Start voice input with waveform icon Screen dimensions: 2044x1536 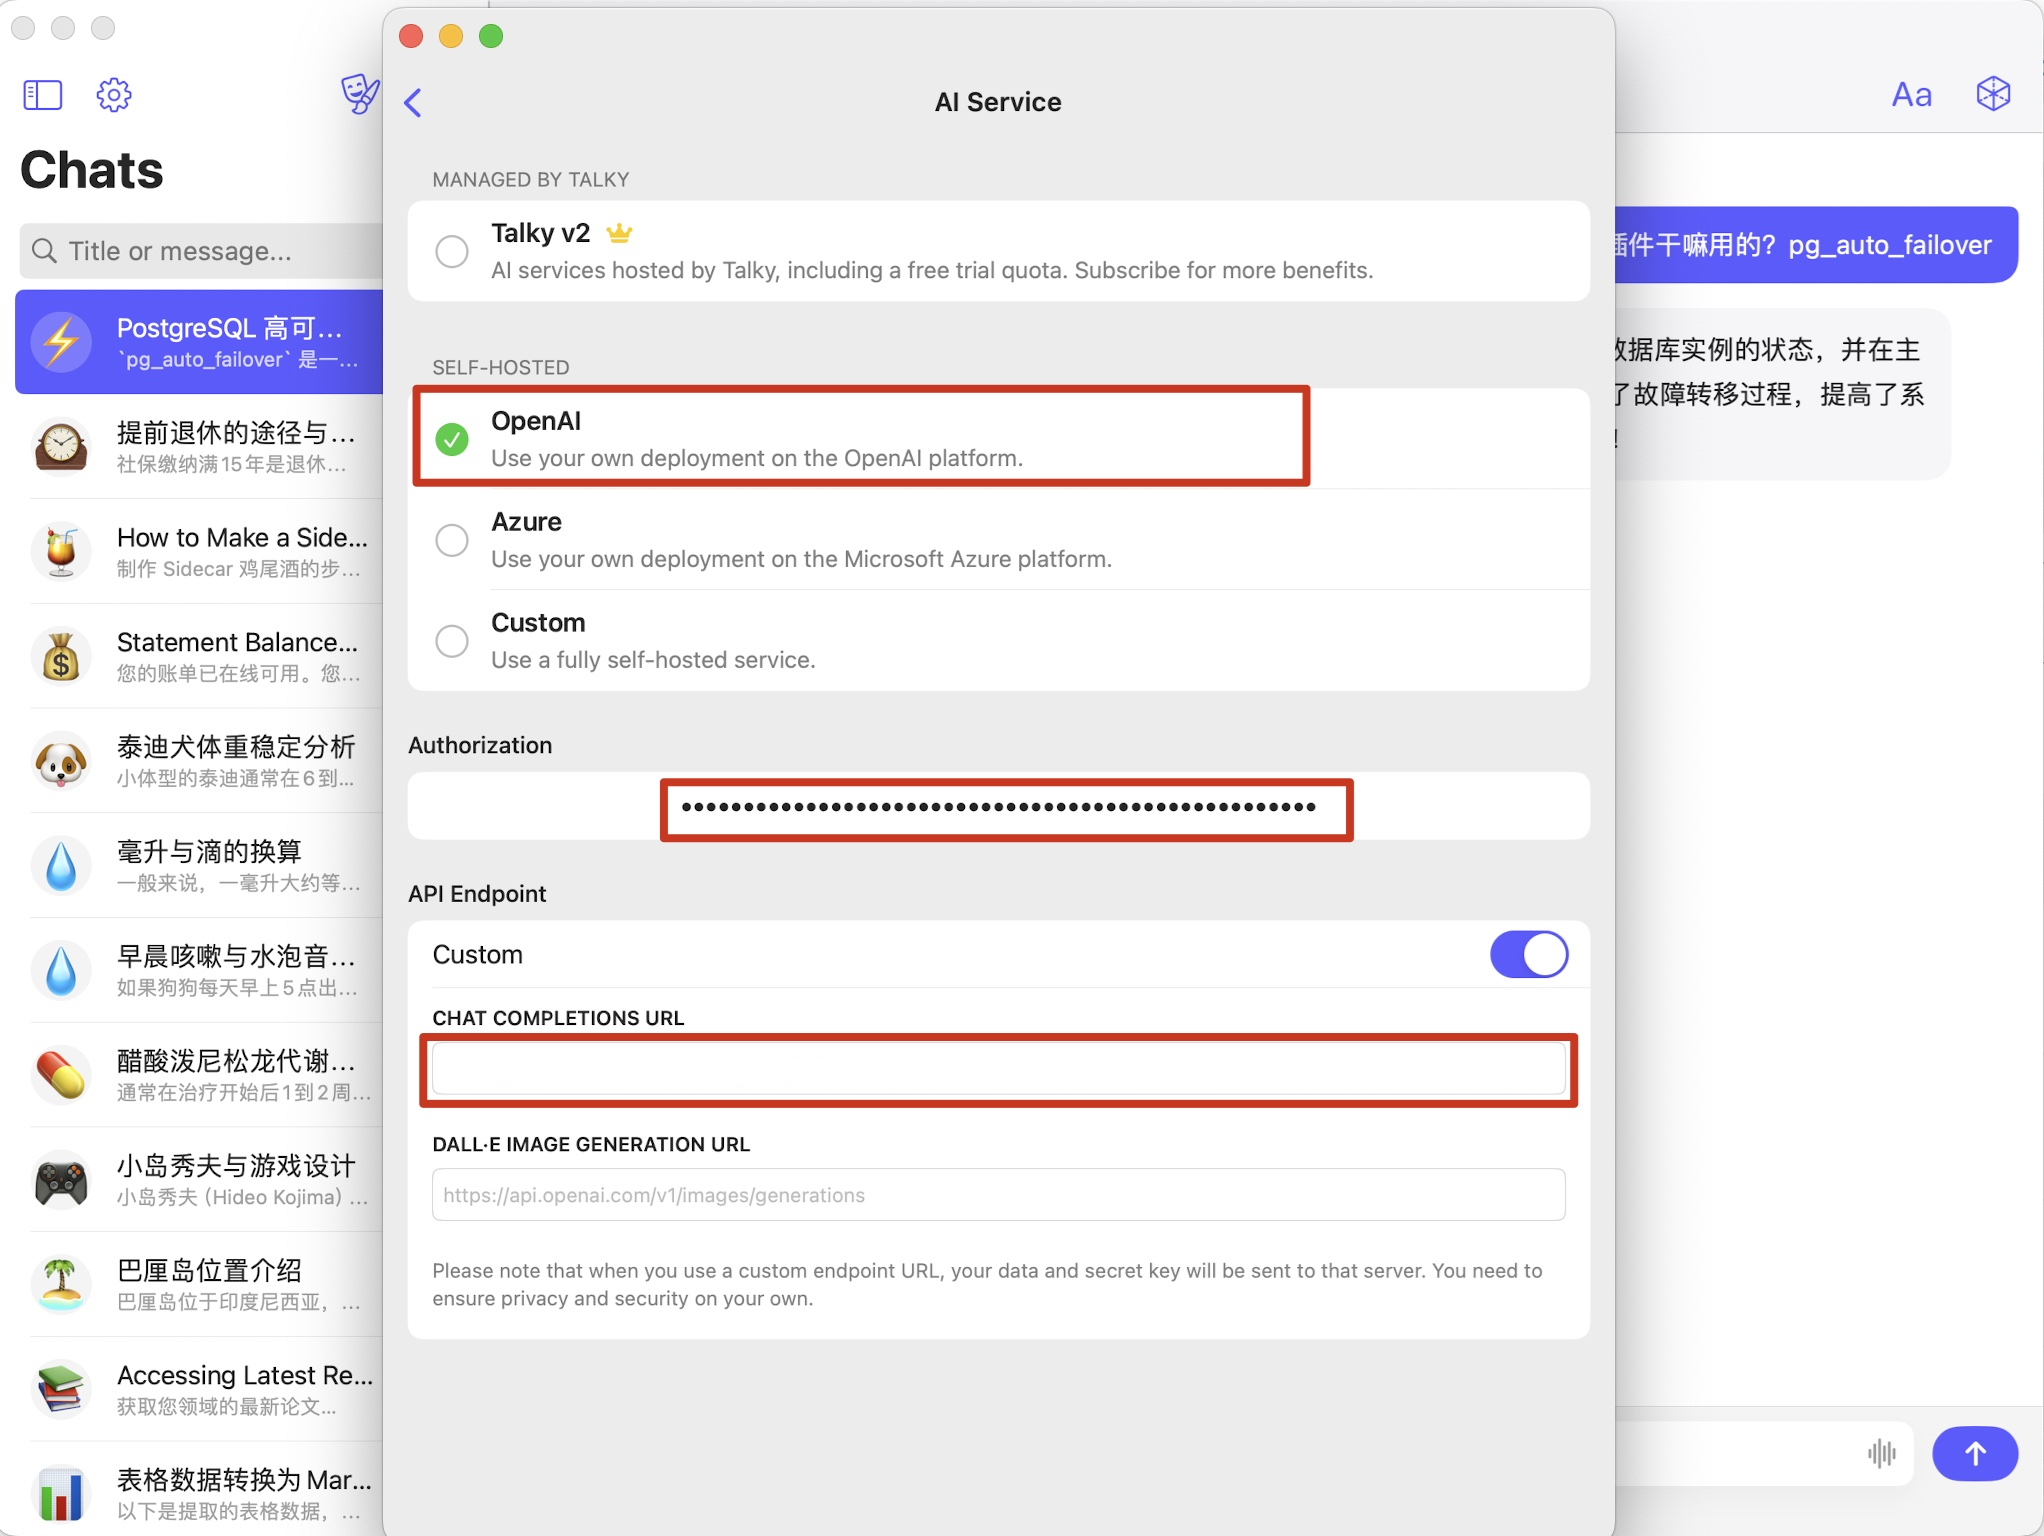click(x=1881, y=1452)
